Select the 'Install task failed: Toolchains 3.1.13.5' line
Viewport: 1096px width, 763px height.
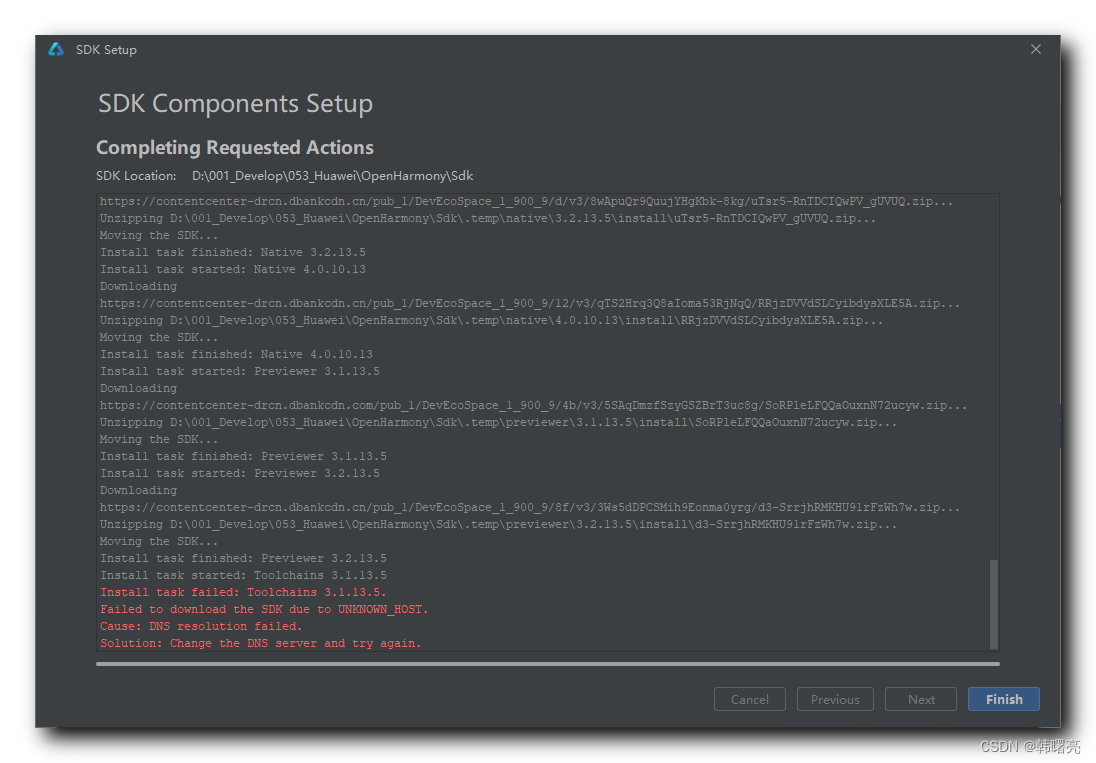pos(243,592)
